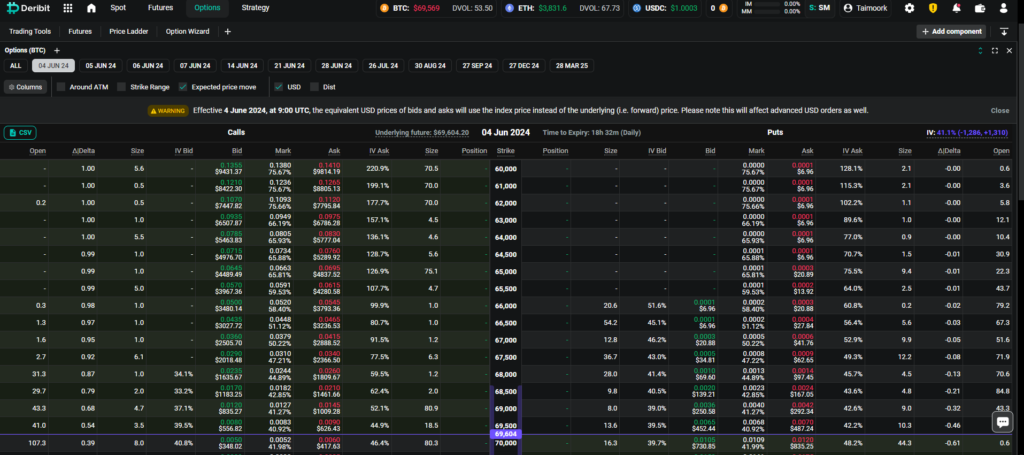Click the 68,500 strike cell
The image size is (1024, 455).
click(506, 392)
